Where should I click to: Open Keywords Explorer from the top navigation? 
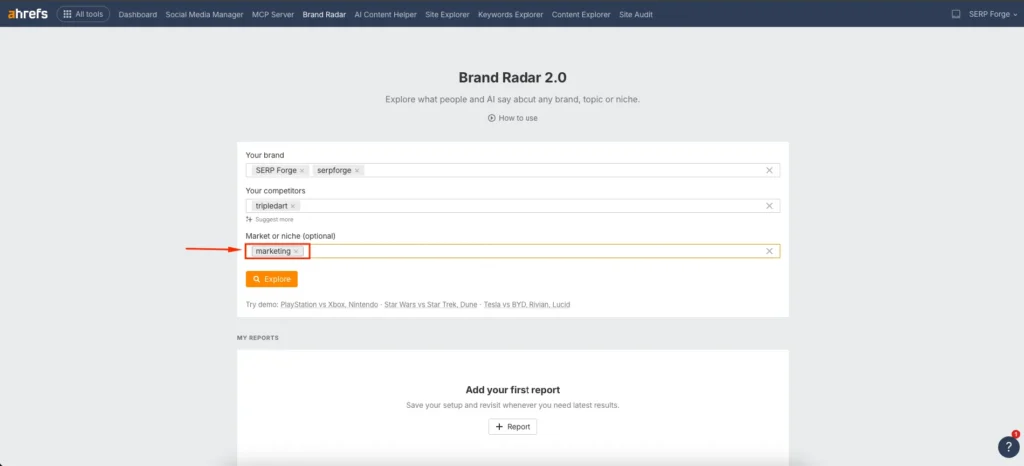click(x=511, y=14)
